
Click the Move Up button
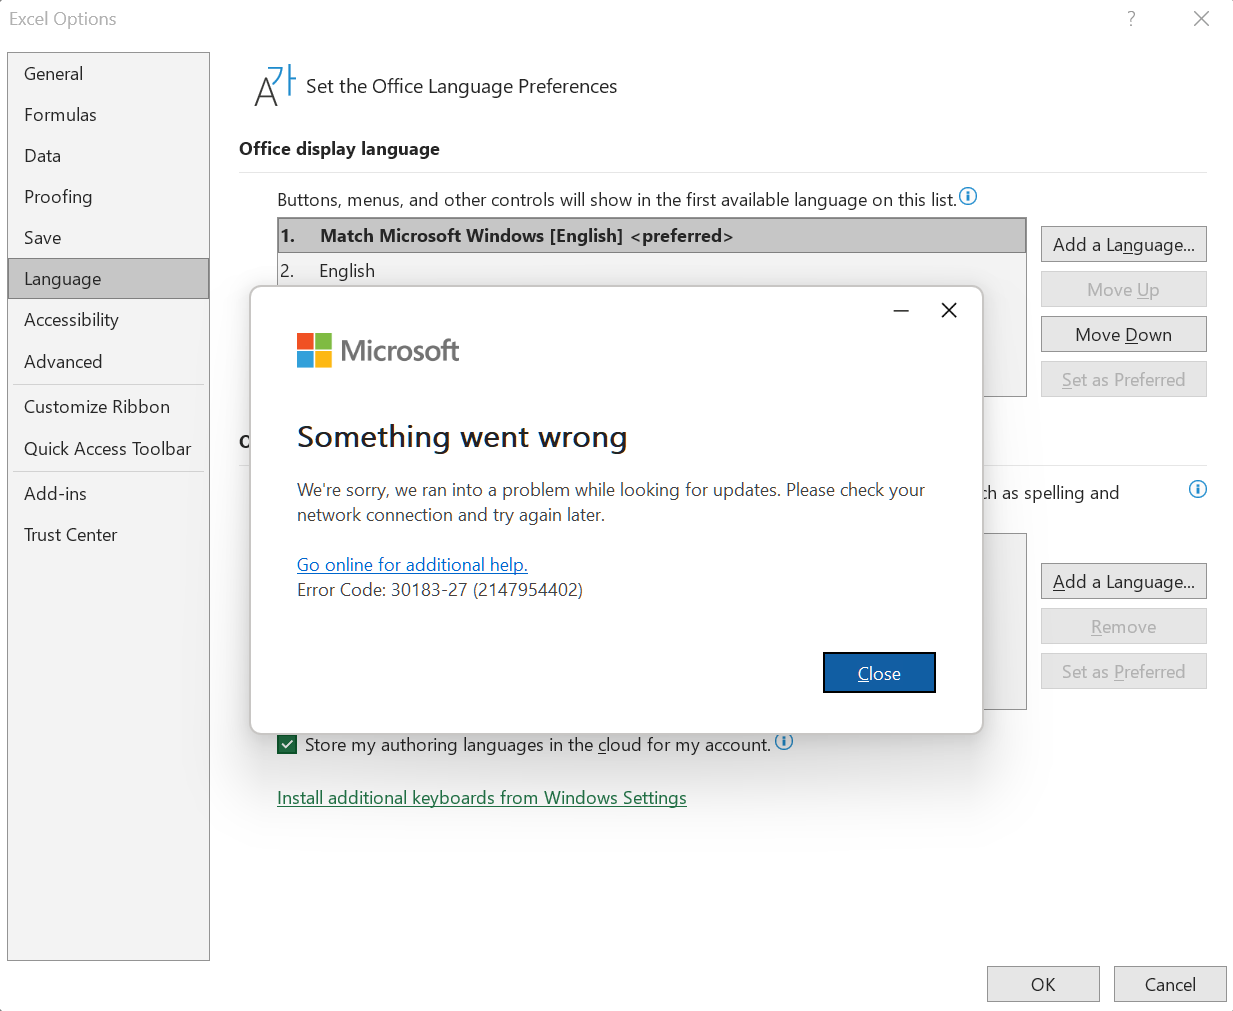pos(1124,290)
